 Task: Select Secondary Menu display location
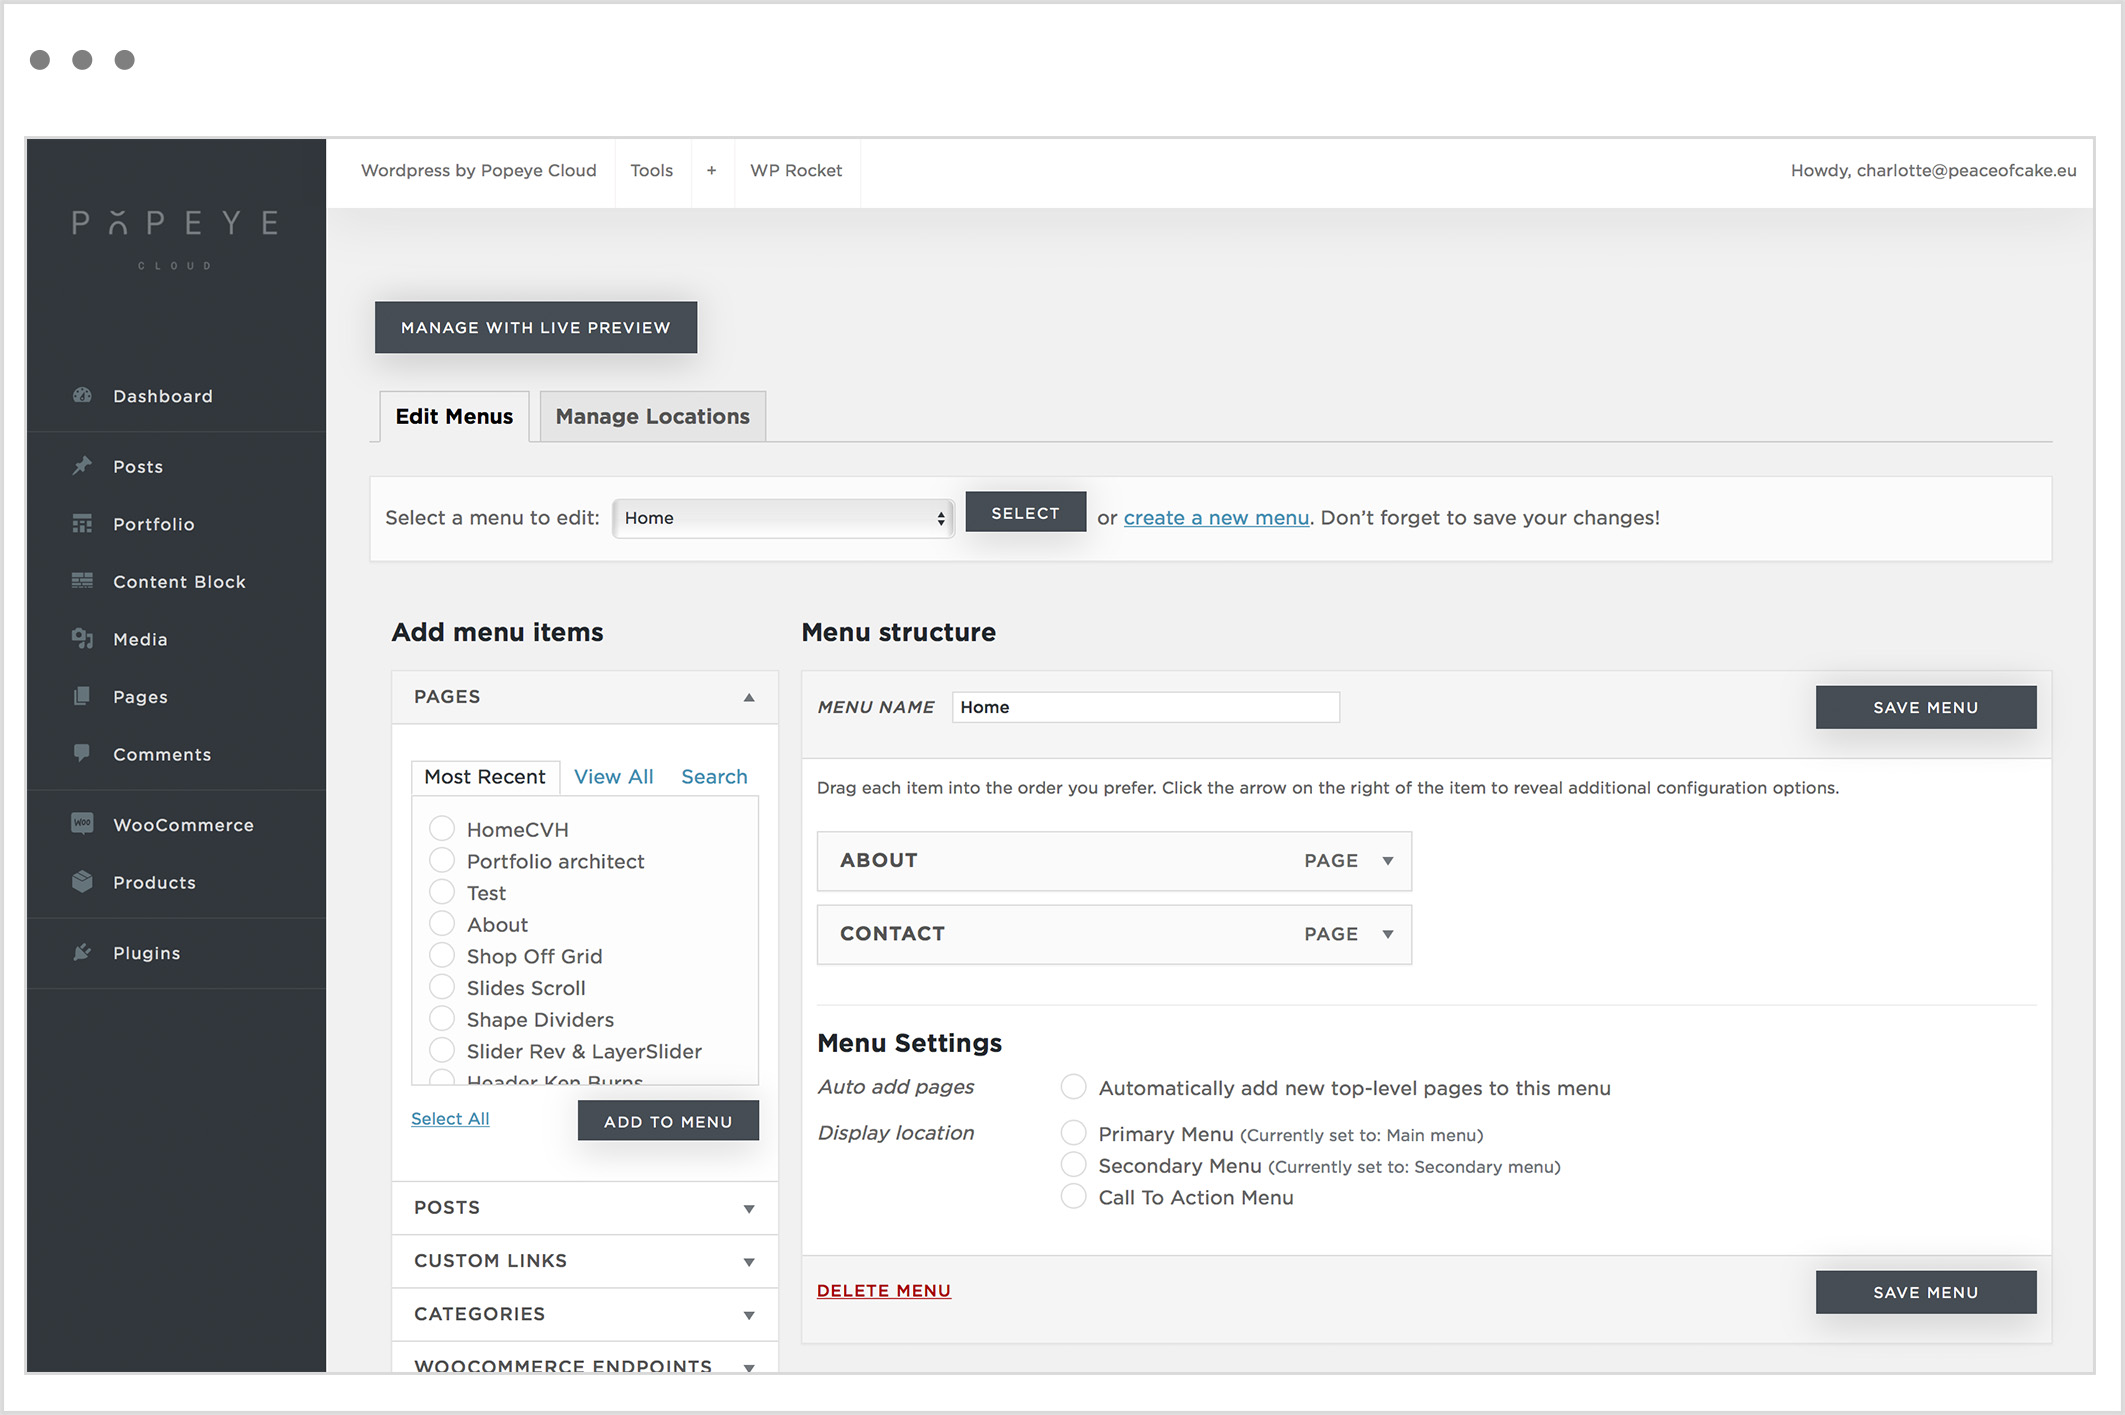[x=1073, y=1165]
